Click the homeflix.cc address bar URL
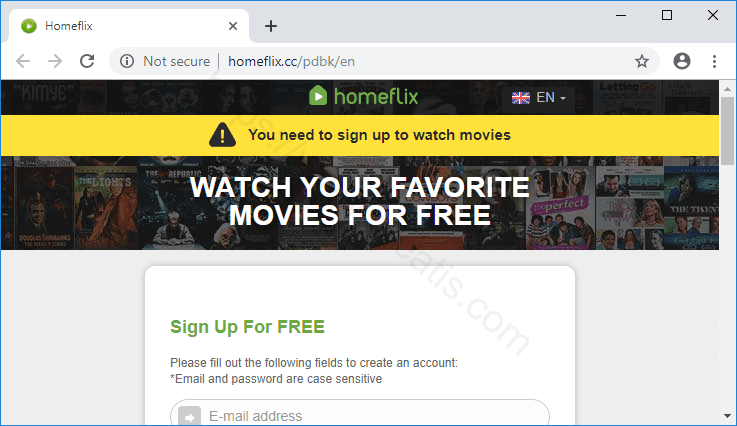Viewport: 737px width, 426px height. (291, 61)
